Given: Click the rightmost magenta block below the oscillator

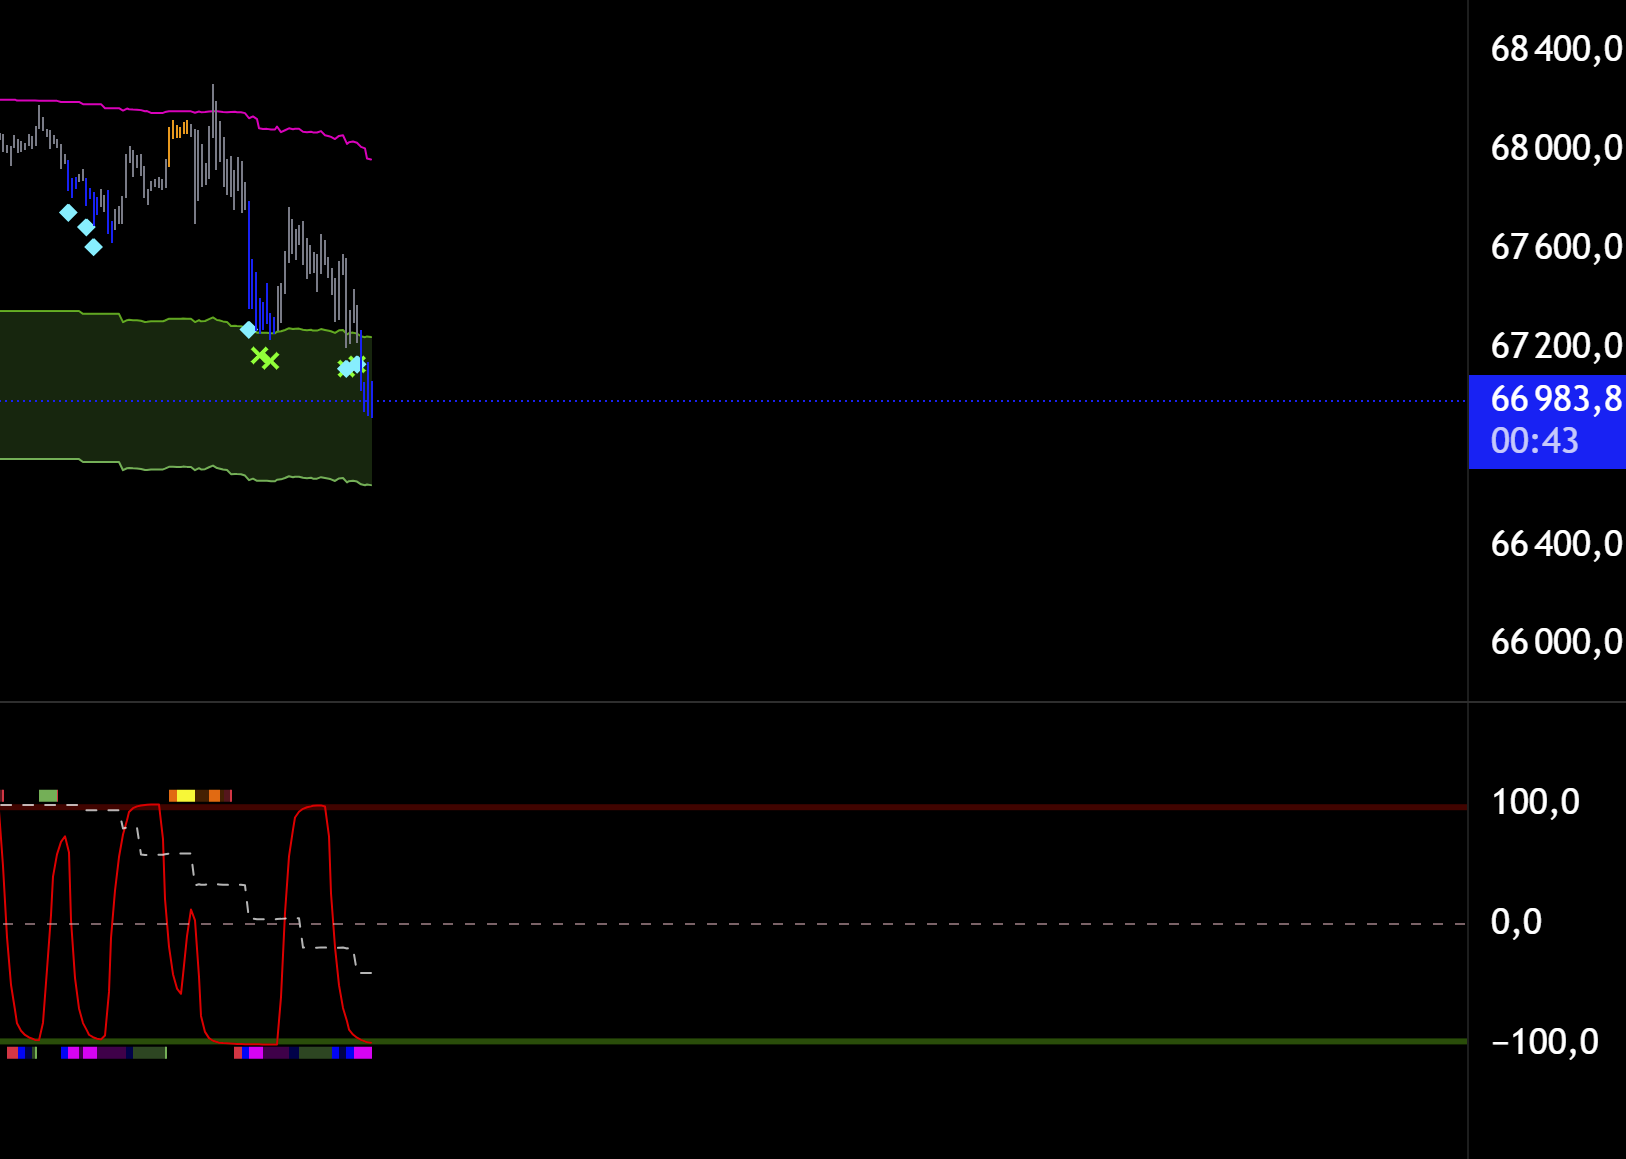Looking at the screenshot, I should point(363,1052).
